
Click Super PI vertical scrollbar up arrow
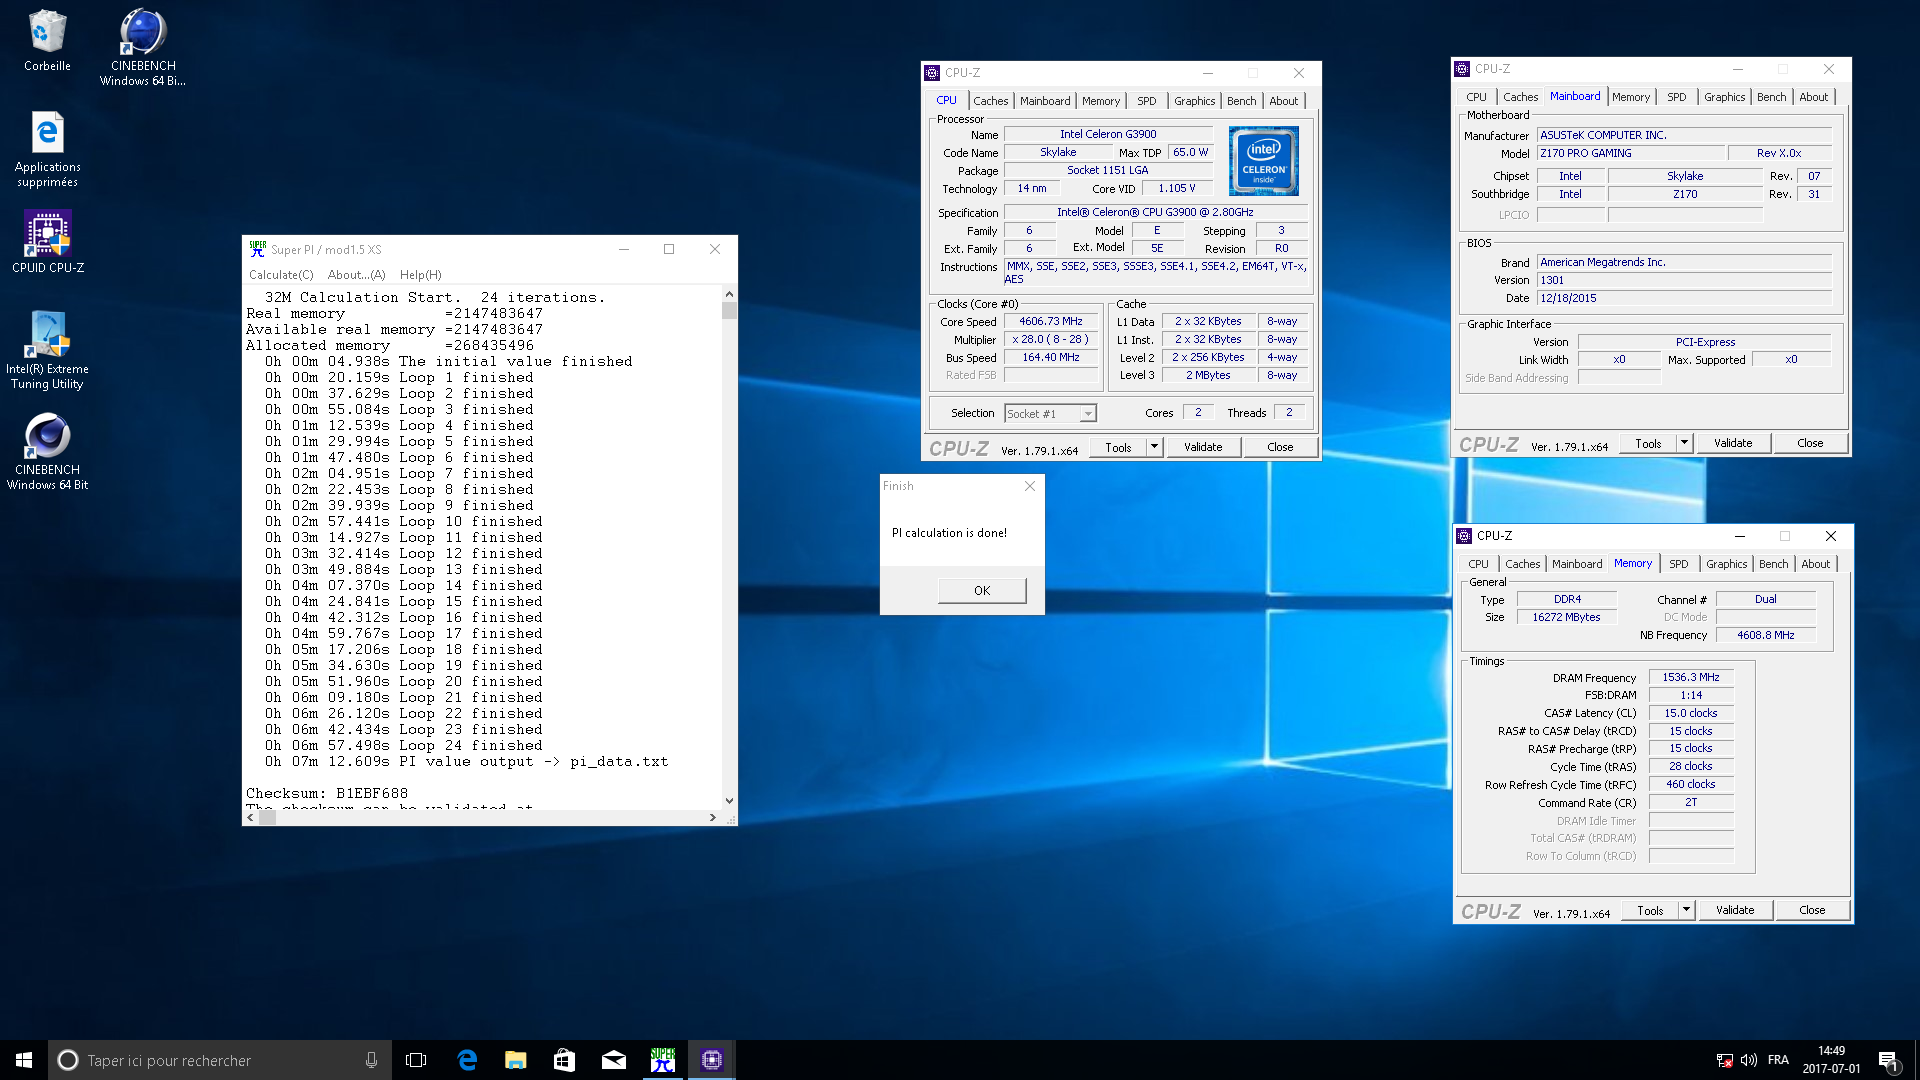click(x=729, y=294)
